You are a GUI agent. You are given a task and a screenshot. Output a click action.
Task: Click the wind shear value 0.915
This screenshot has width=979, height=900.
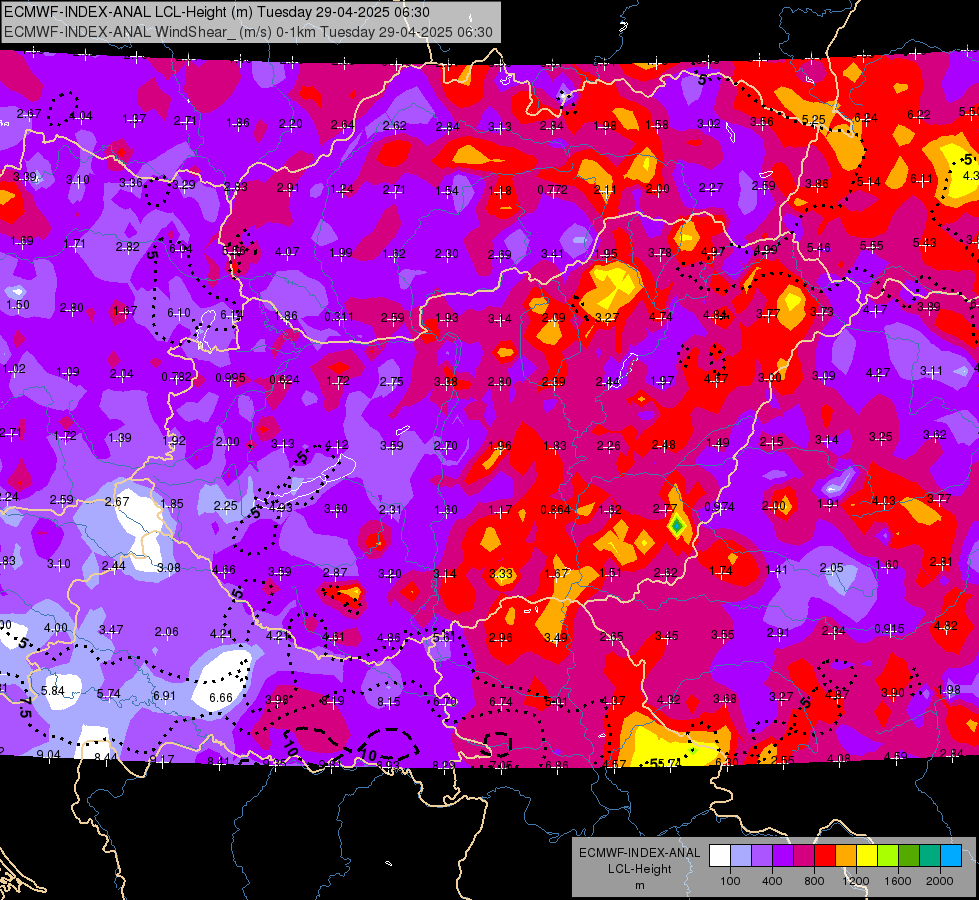tap(889, 629)
